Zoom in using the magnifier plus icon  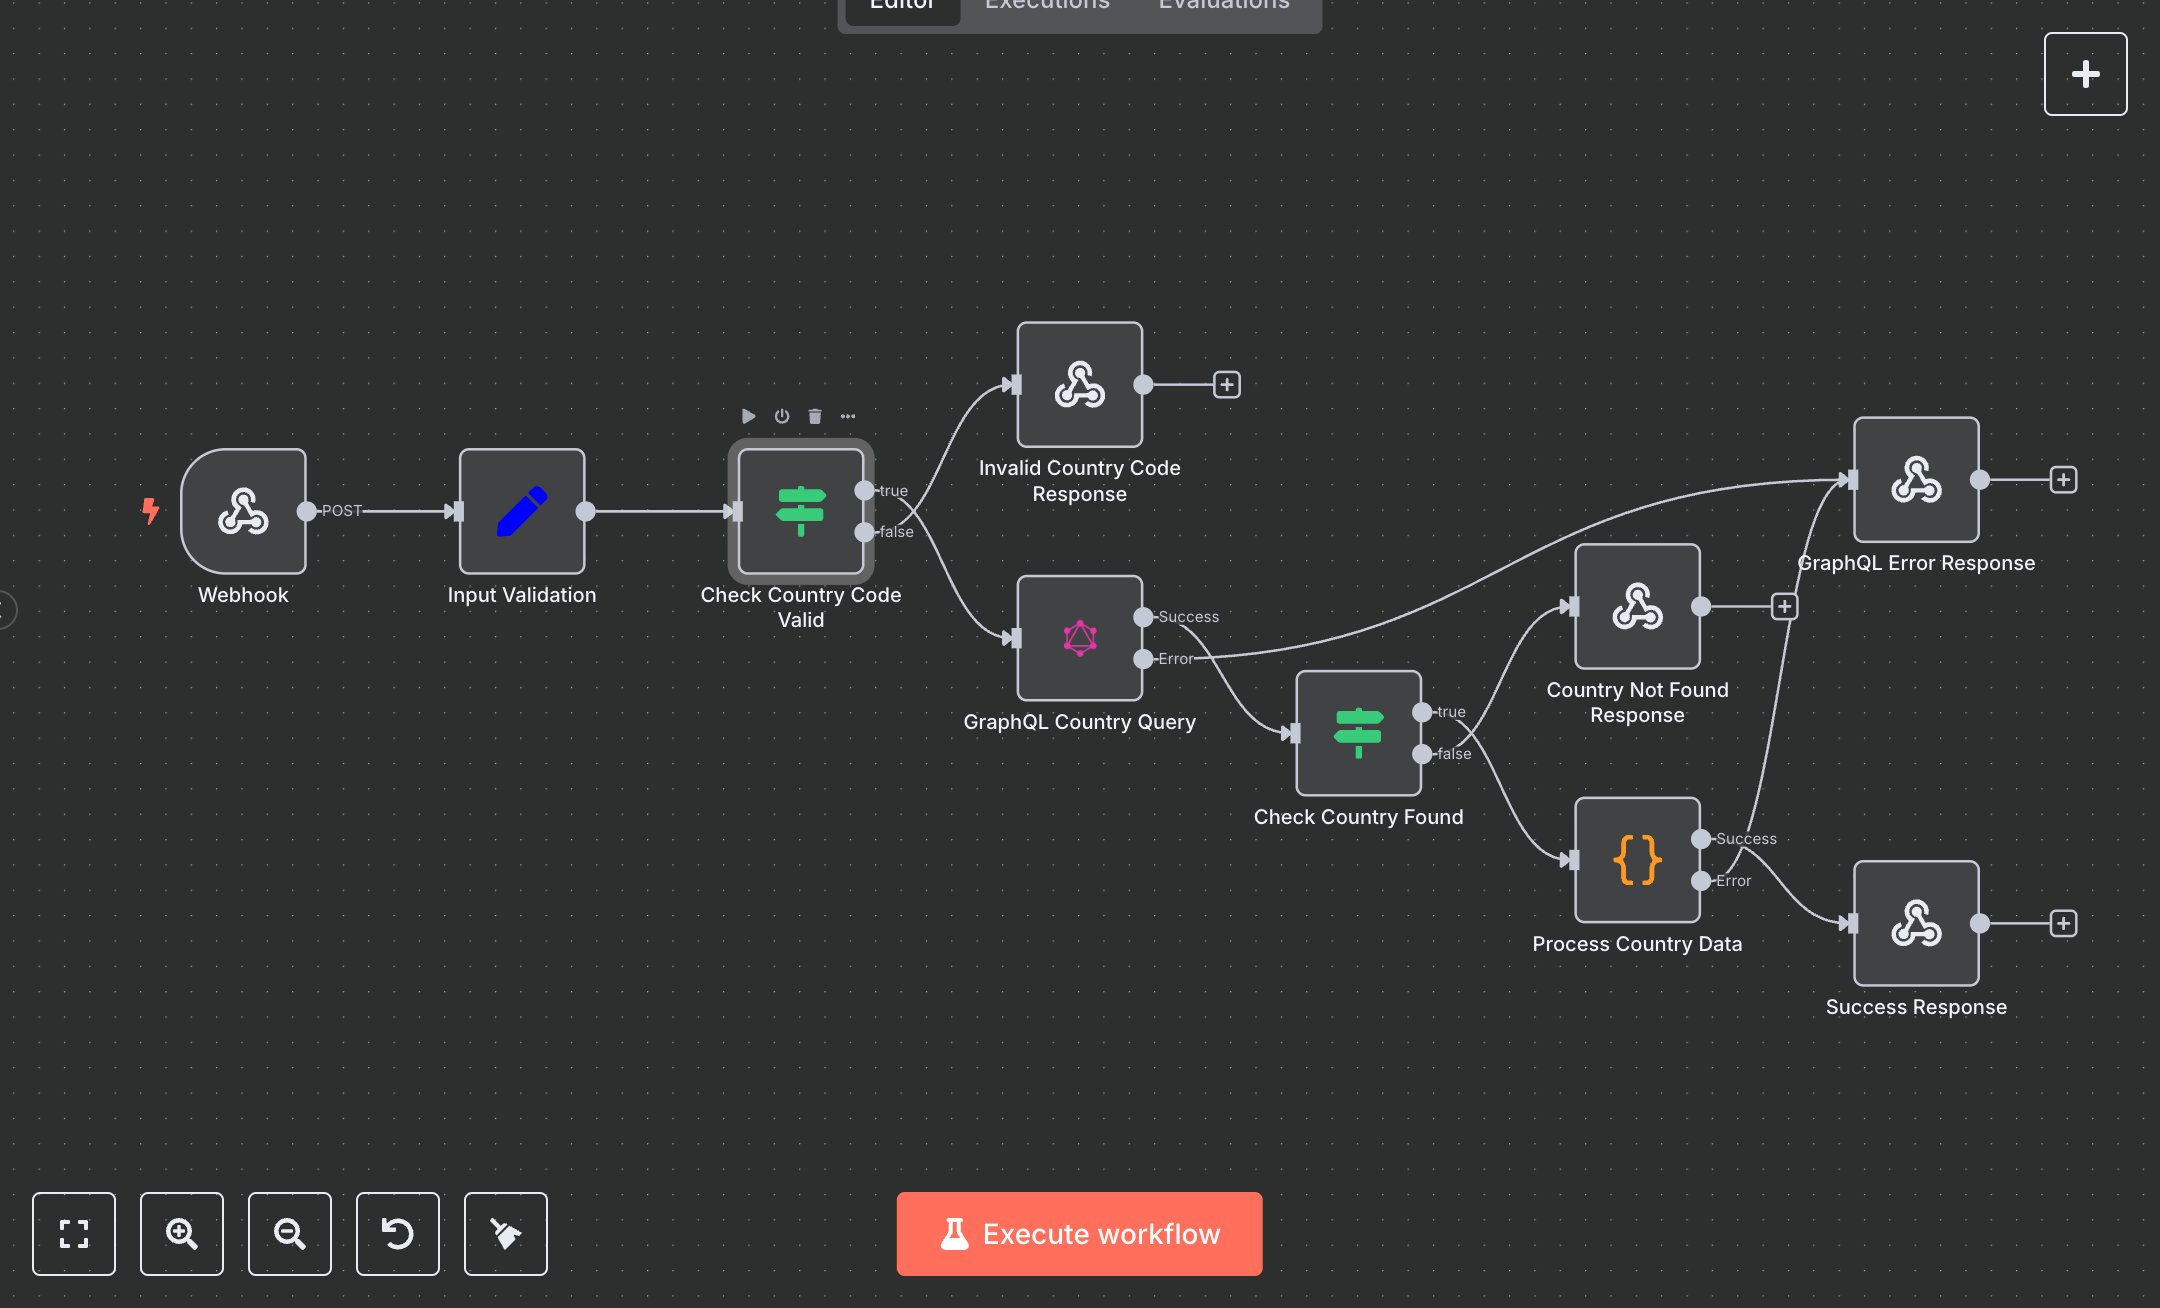(182, 1234)
